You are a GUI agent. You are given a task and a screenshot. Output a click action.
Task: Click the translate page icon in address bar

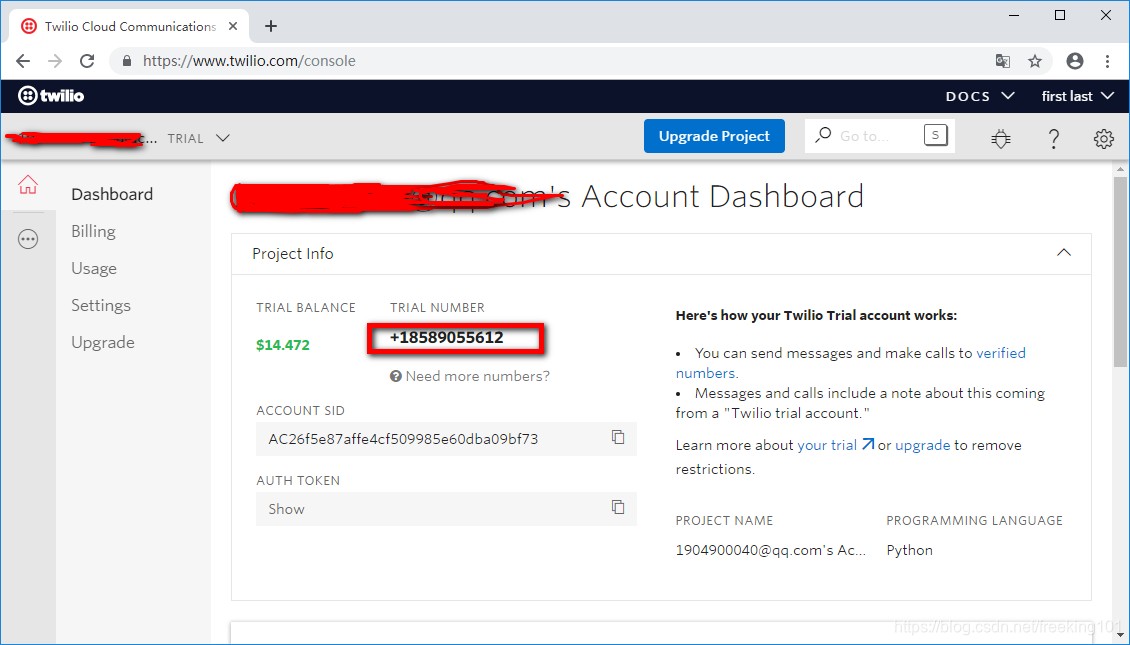(x=1002, y=61)
